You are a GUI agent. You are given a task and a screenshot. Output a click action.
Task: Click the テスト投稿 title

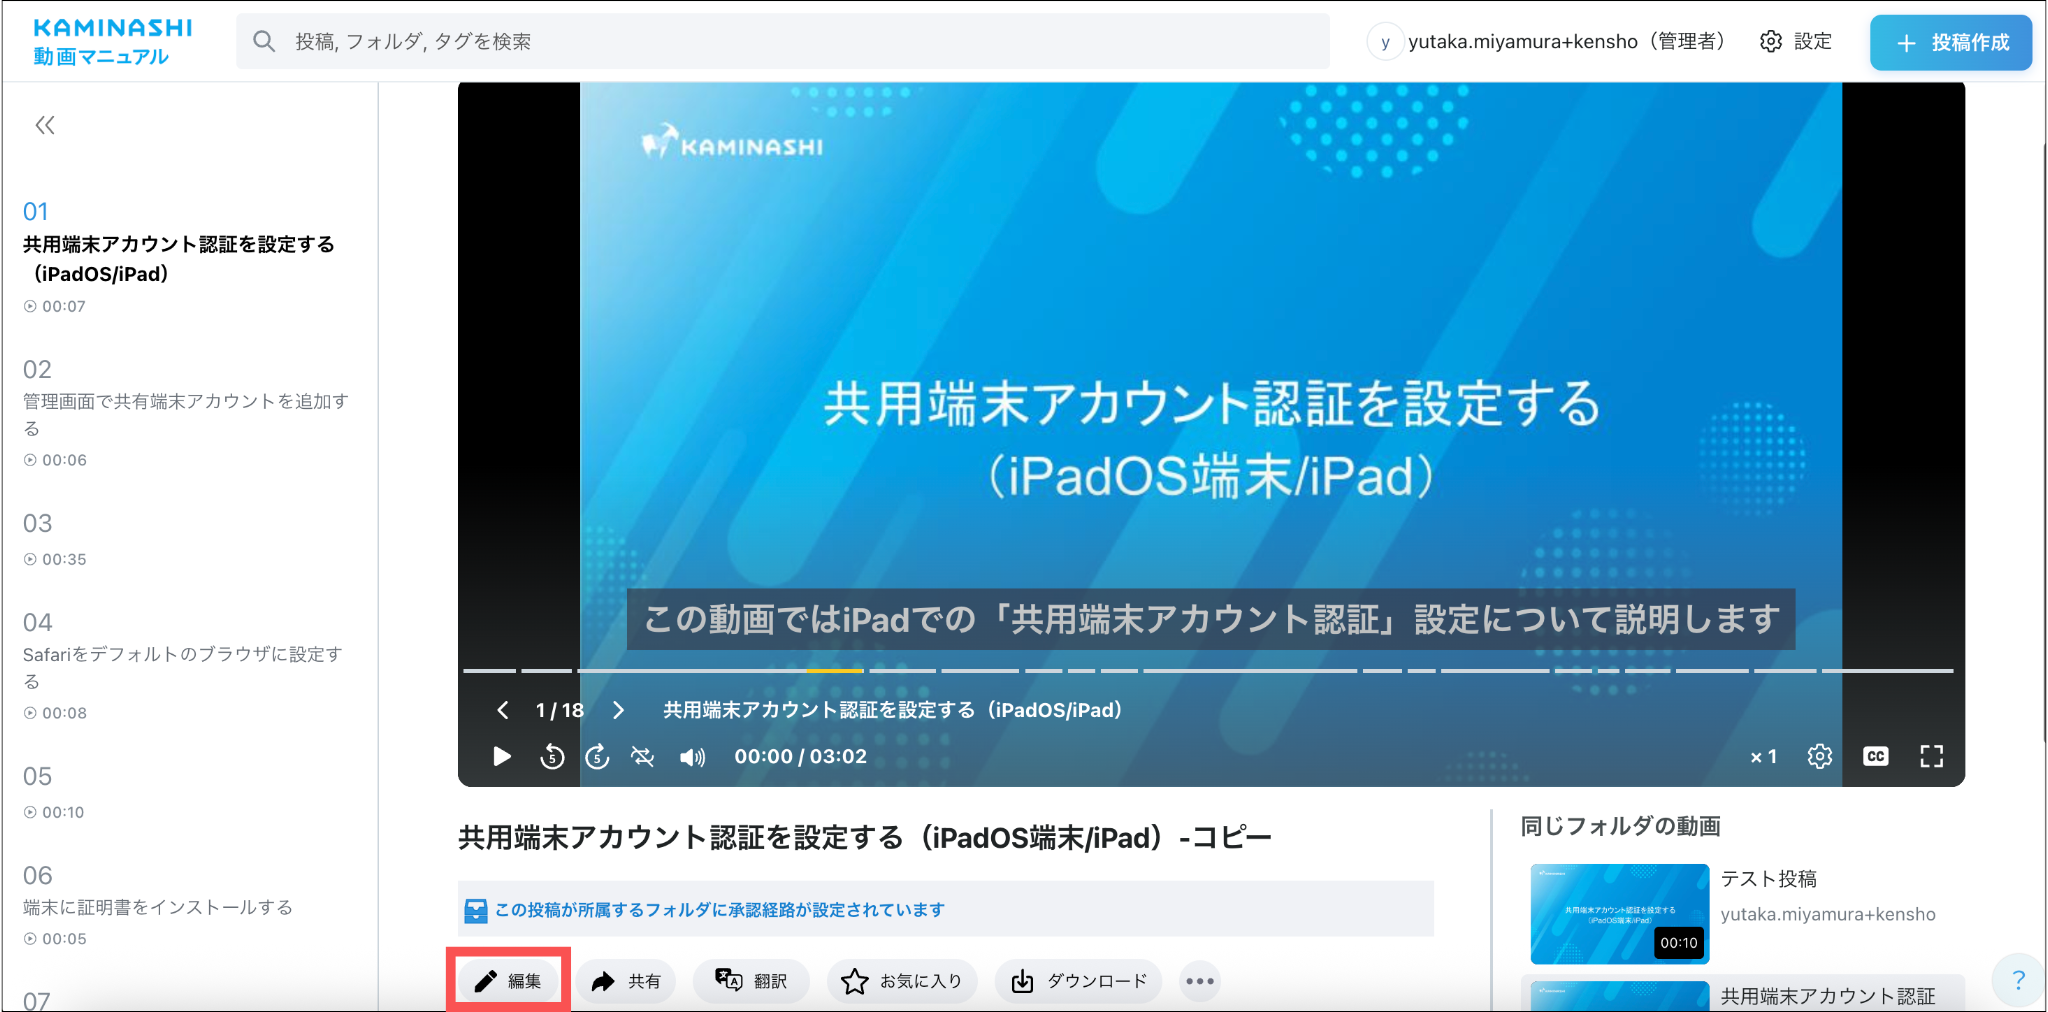coord(1768,879)
